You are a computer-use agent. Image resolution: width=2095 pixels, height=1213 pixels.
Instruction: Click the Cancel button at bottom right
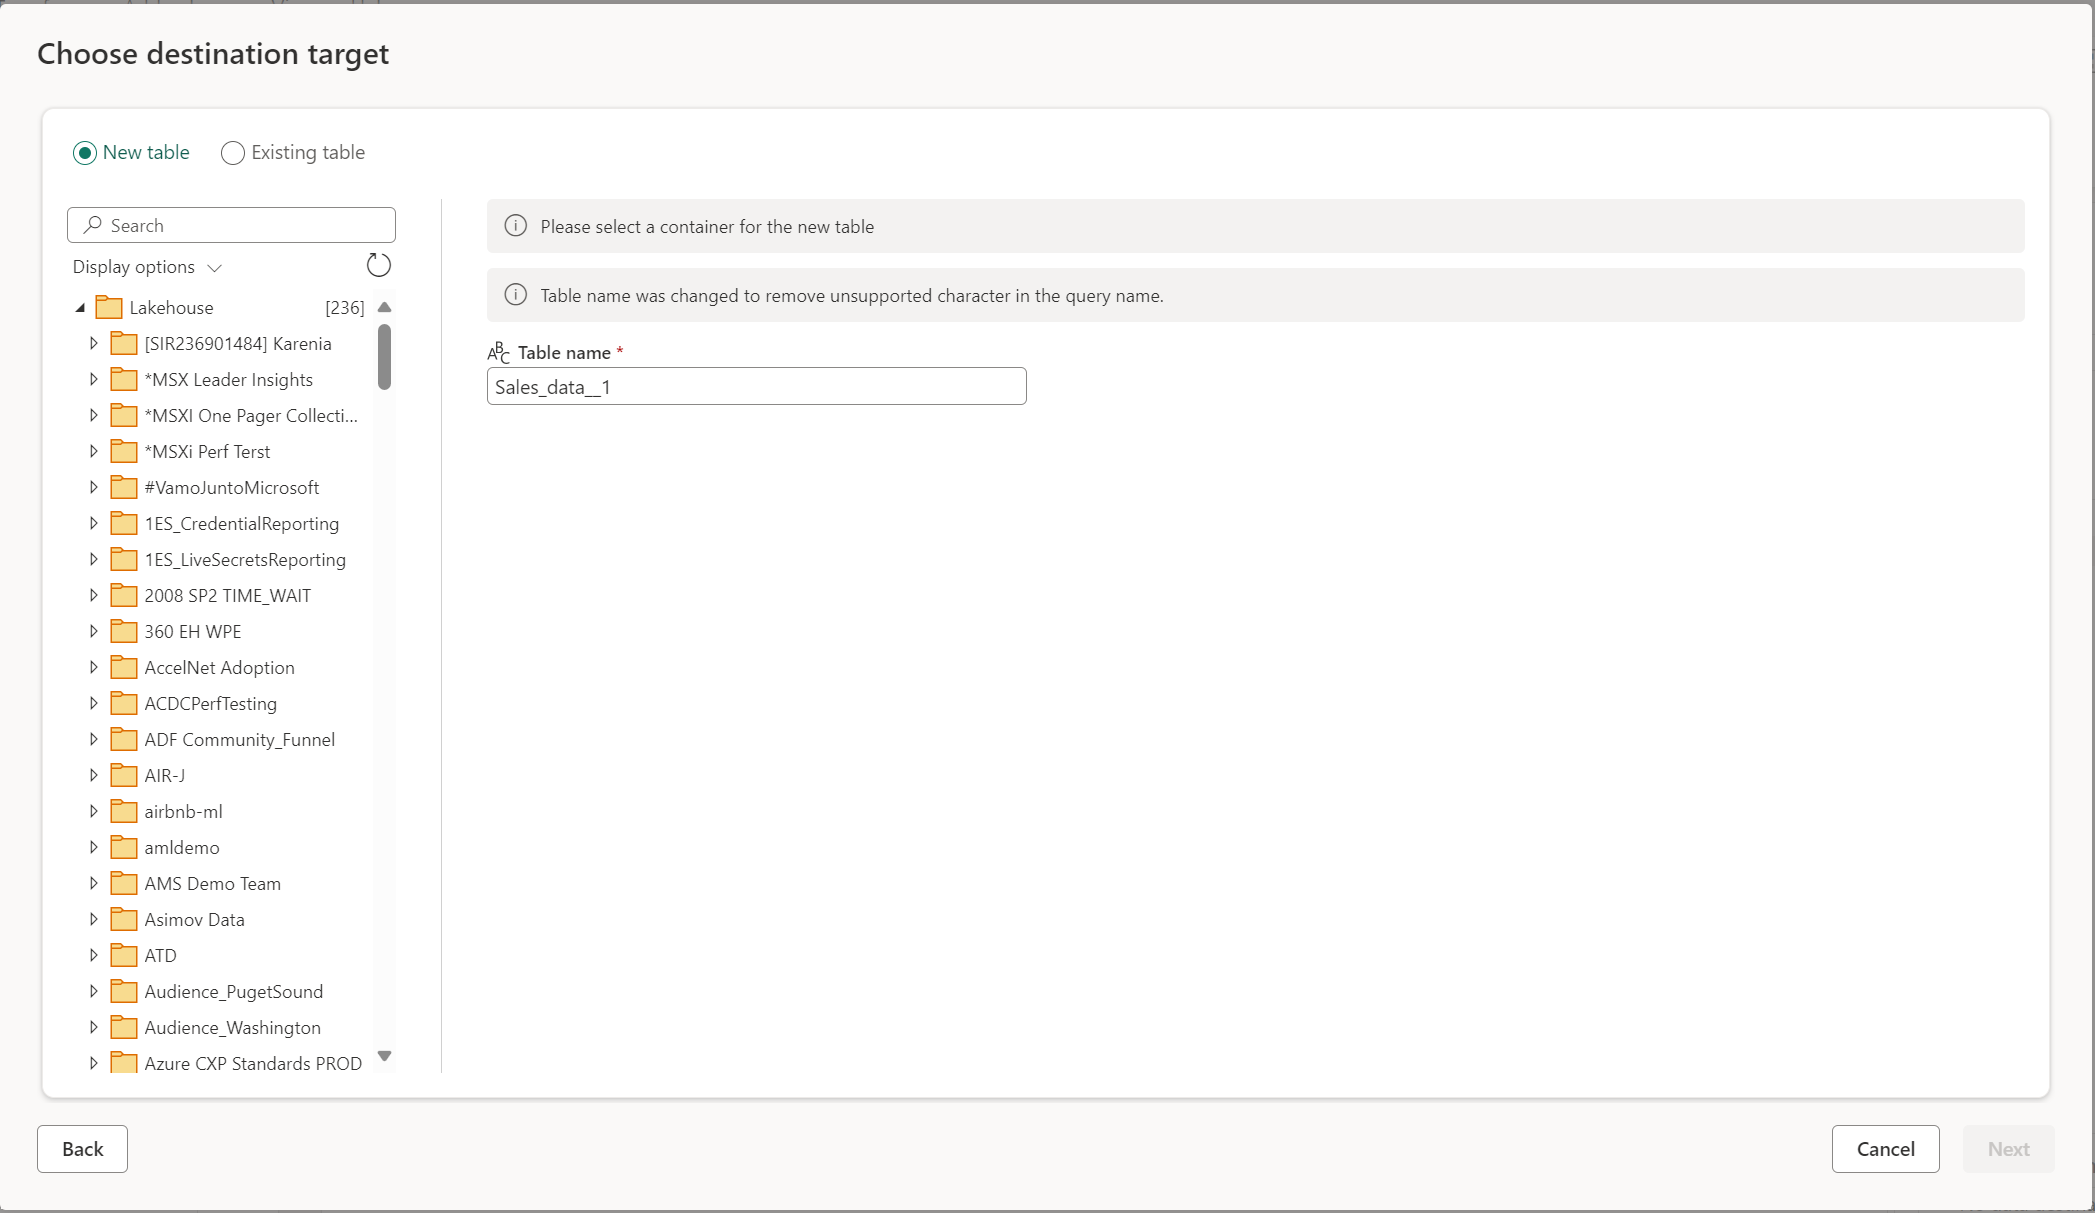1886,1148
